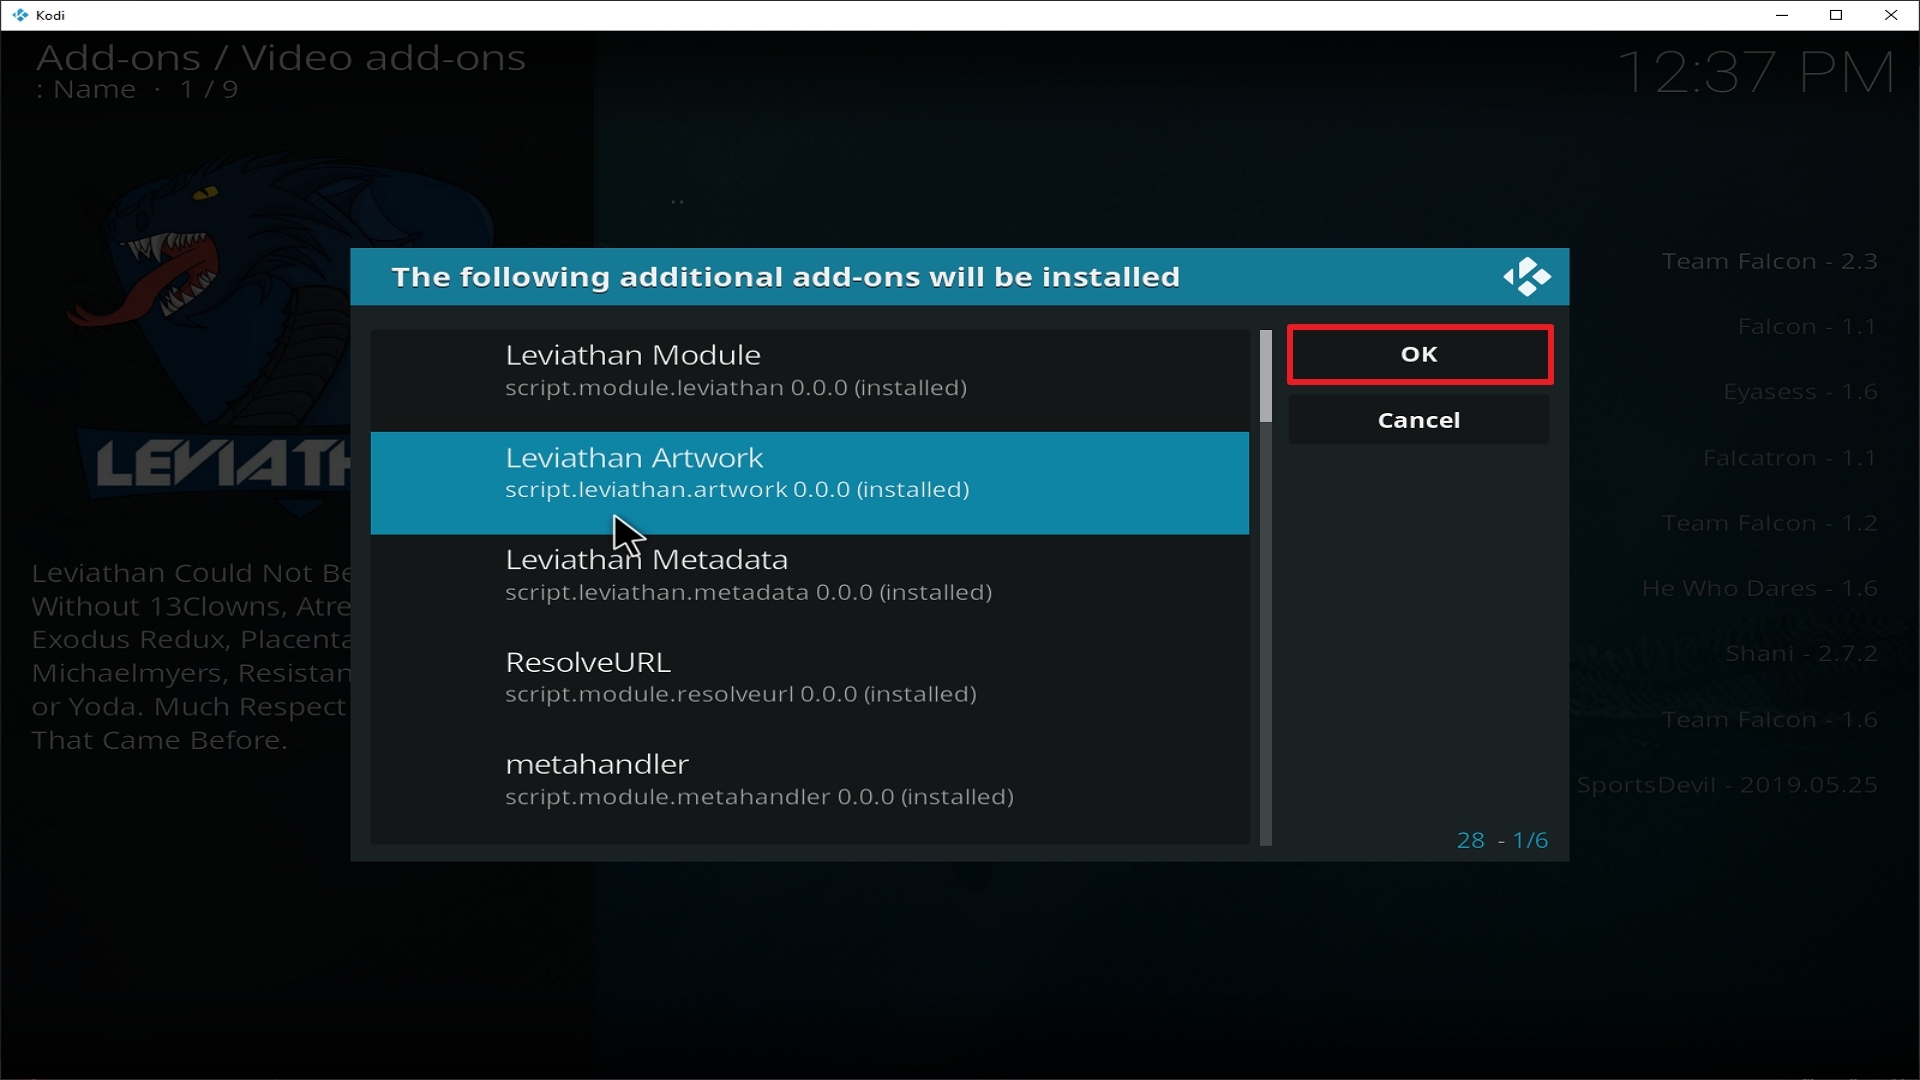
Task: Maximize the Kodi window
Action: (x=1836, y=15)
